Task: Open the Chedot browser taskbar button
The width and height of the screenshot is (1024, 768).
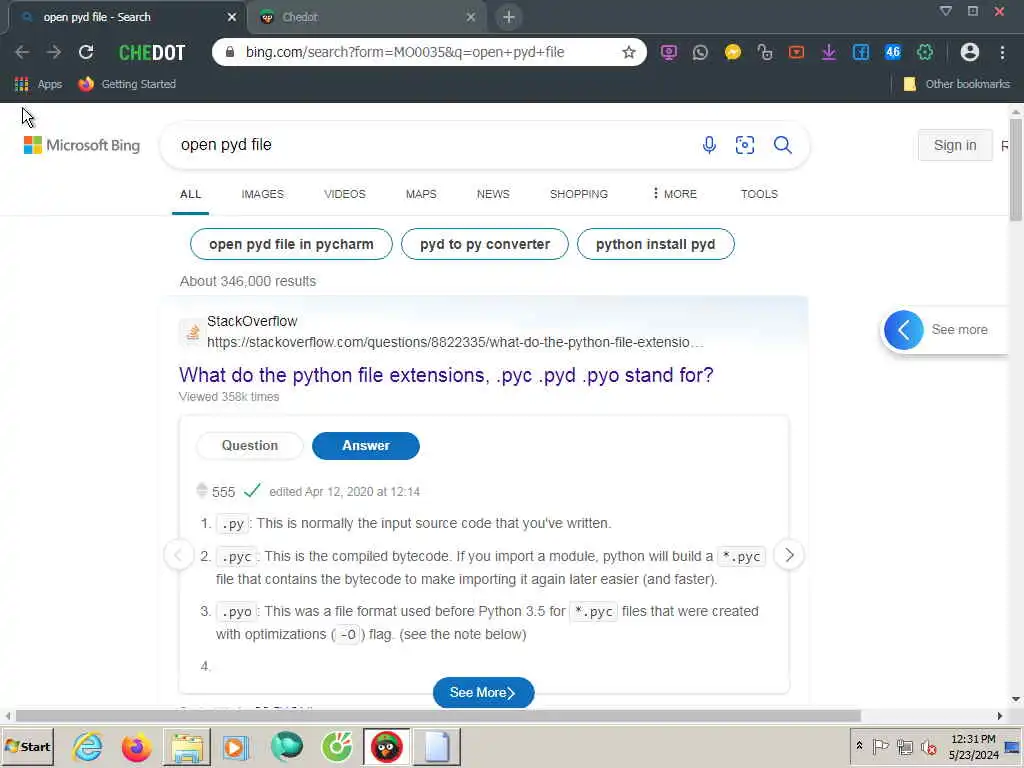Action: pyautogui.click(x=387, y=746)
